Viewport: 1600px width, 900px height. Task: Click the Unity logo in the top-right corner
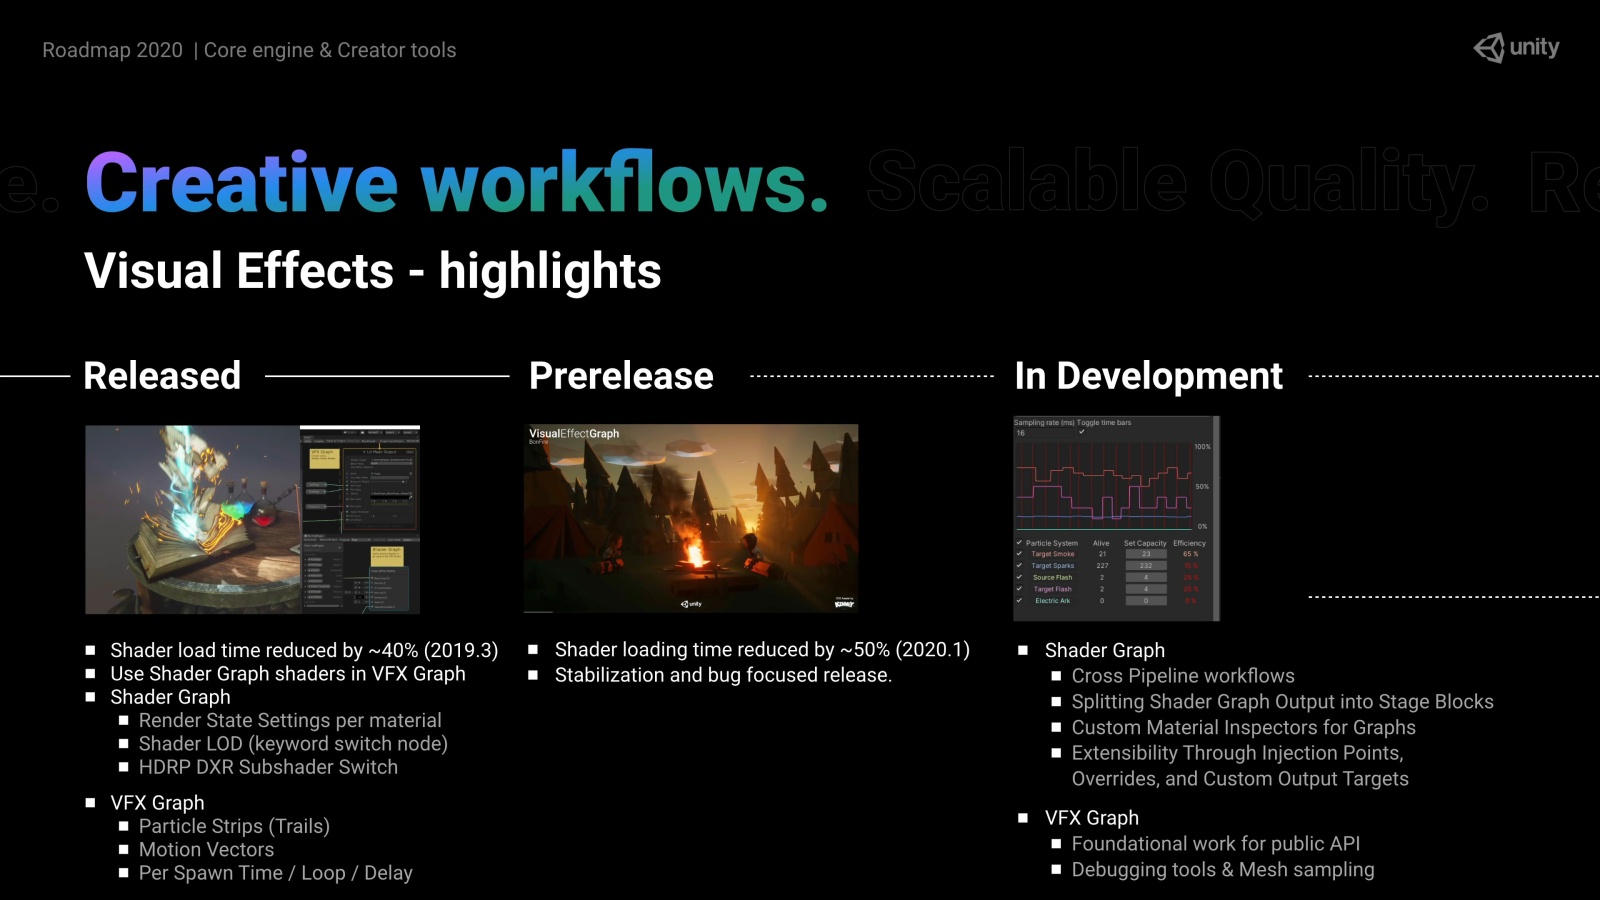pos(1516,47)
